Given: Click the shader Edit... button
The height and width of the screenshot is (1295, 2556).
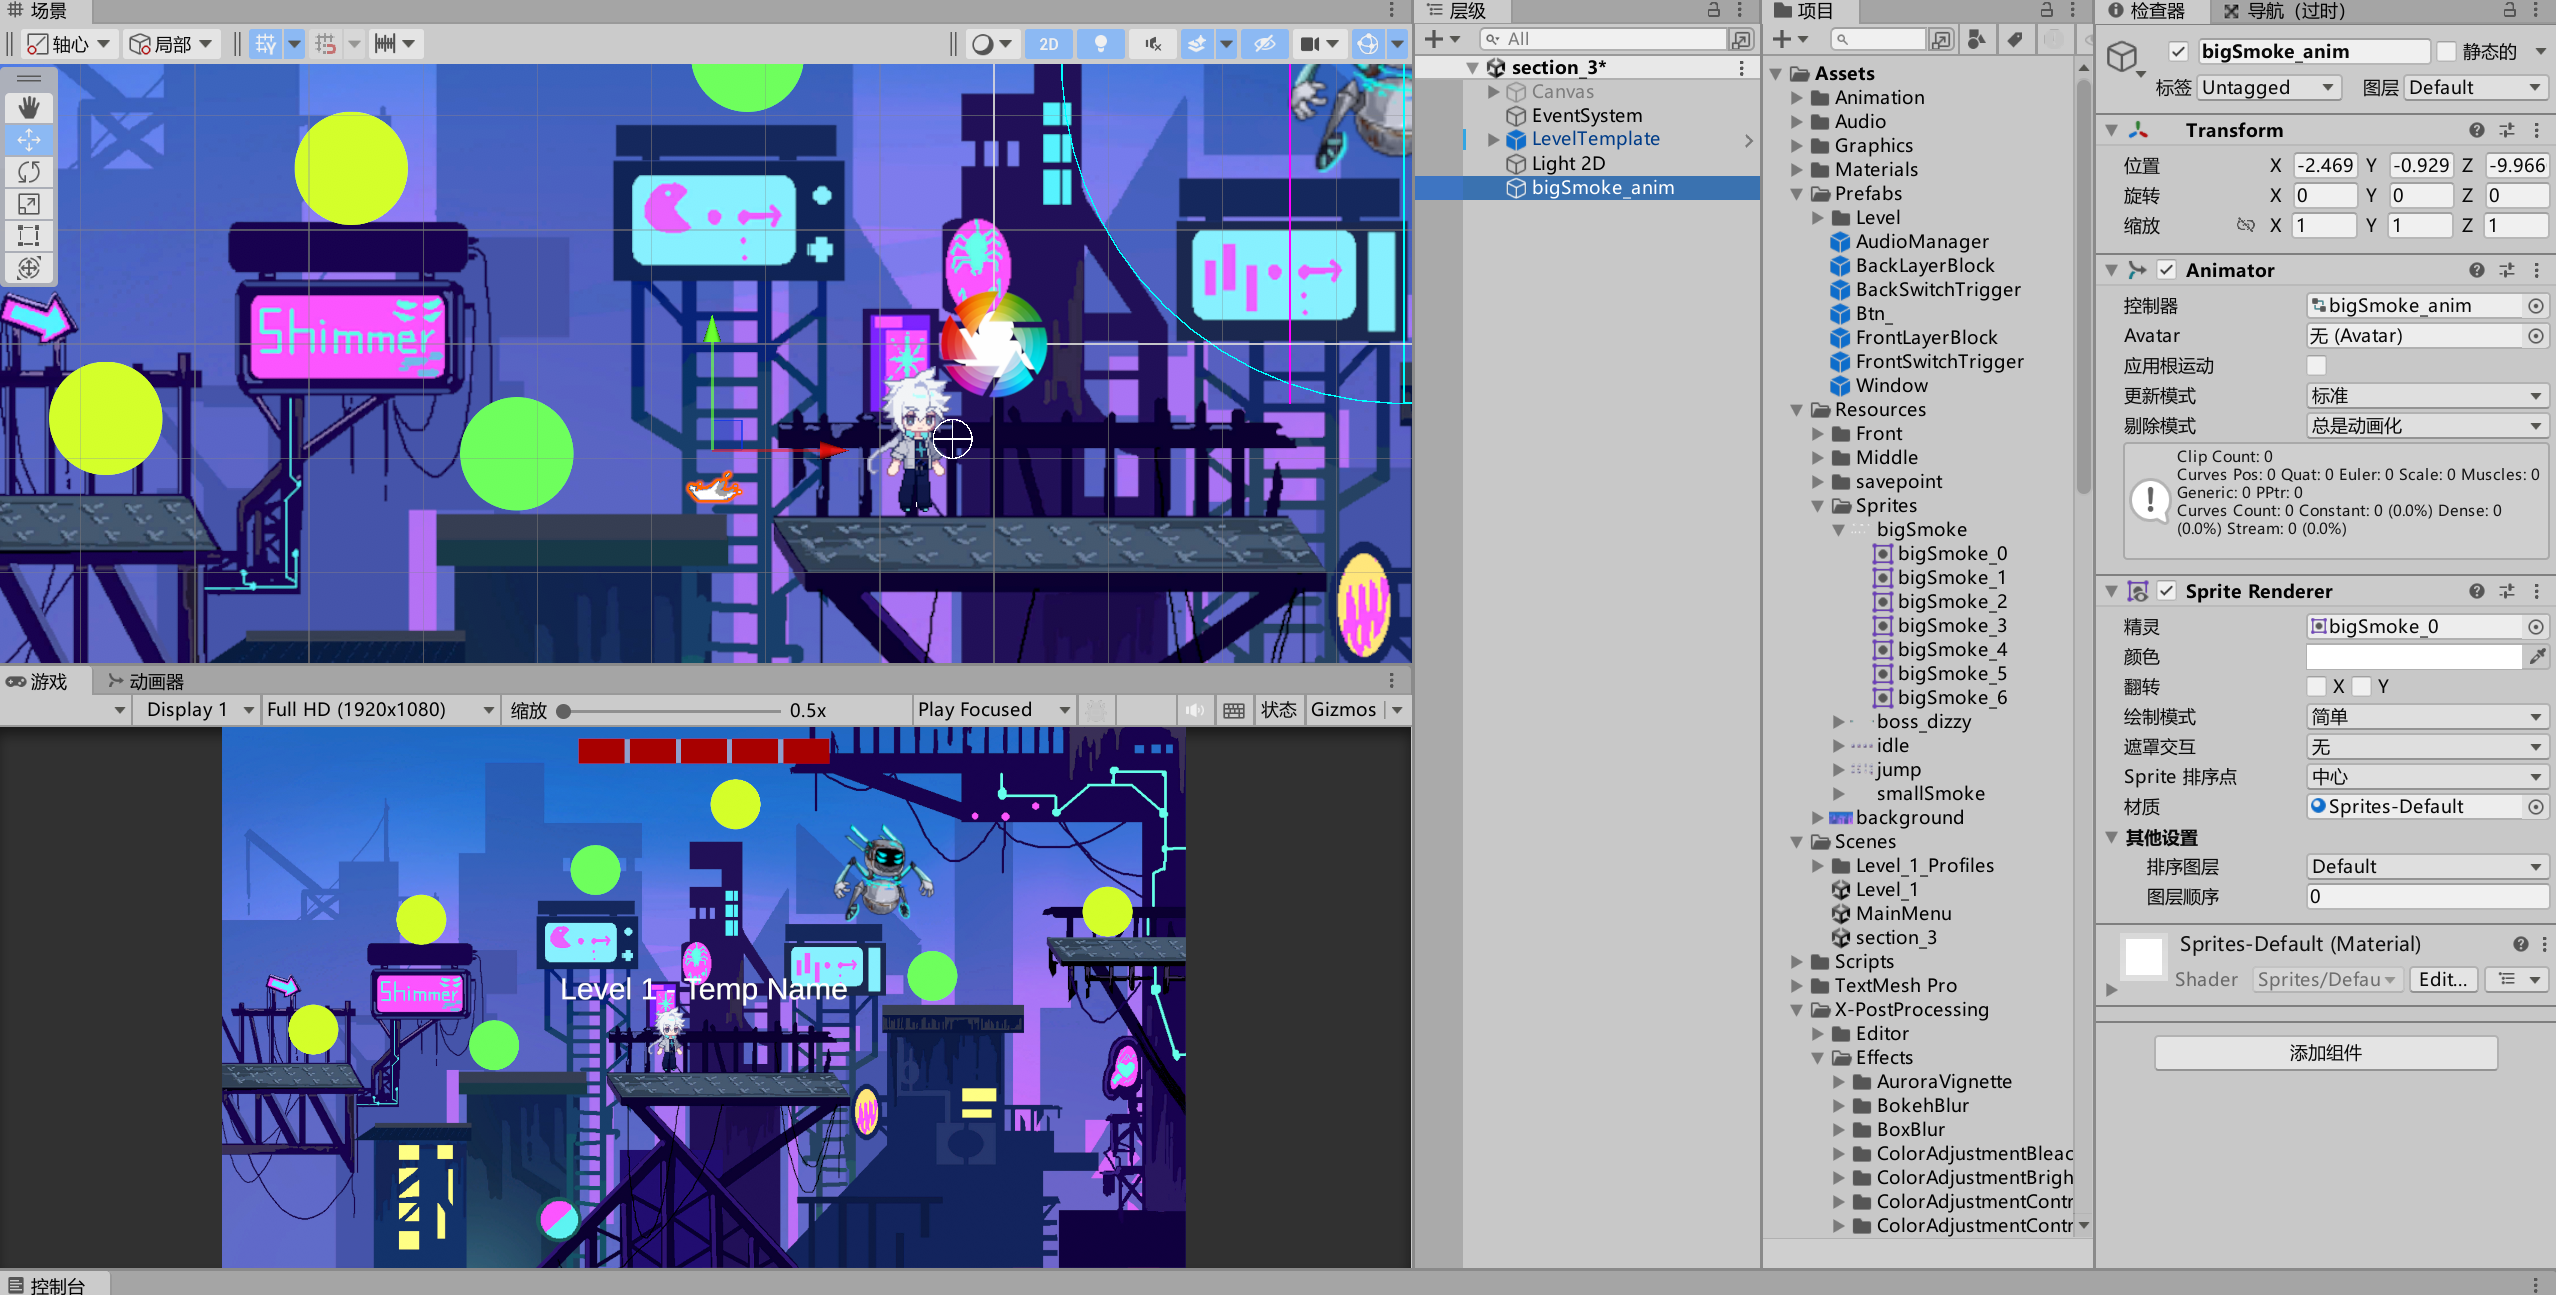Looking at the screenshot, I should [2443, 980].
